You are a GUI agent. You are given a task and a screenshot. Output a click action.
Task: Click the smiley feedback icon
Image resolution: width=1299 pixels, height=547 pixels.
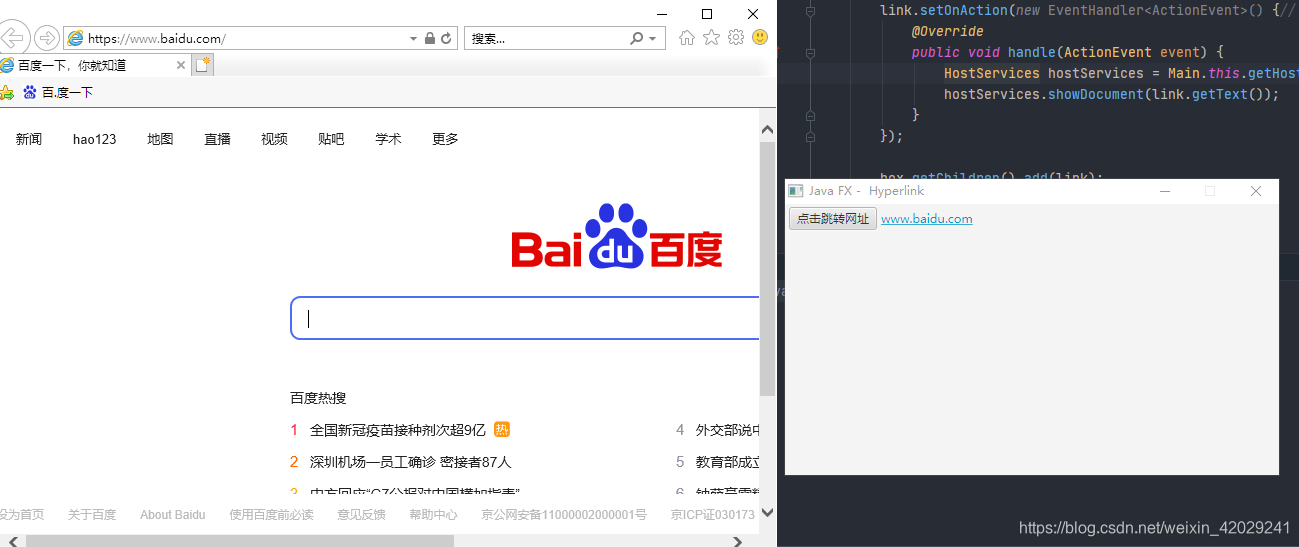(760, 38)
